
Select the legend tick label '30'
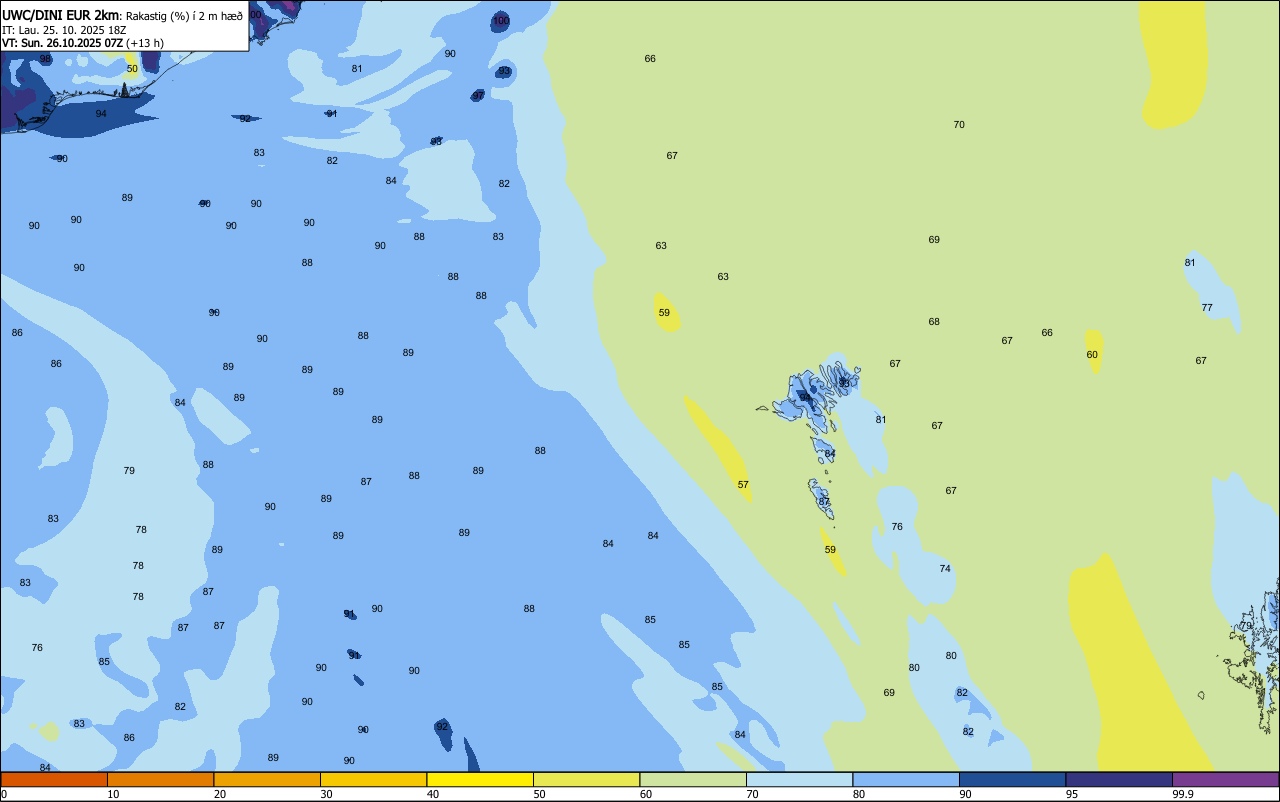tap(326, 794)
